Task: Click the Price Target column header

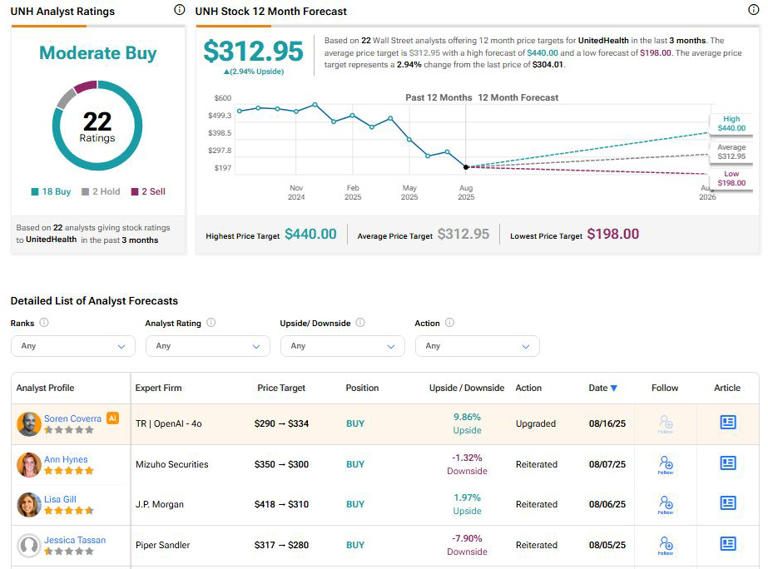Action: click(x=280, y=388)
